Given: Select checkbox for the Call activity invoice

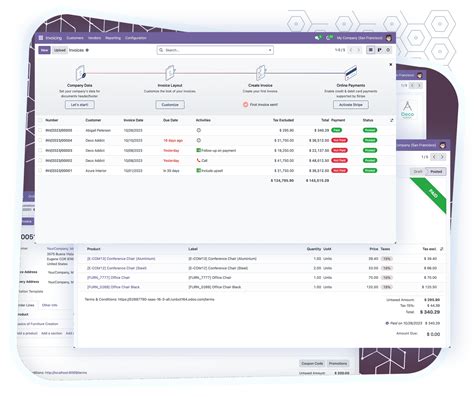Looking at the screenshot, I should tap(40, 160).
